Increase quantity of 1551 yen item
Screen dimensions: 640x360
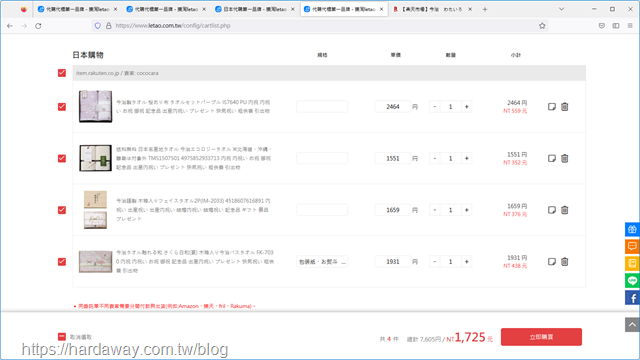(x=467, y=158)
